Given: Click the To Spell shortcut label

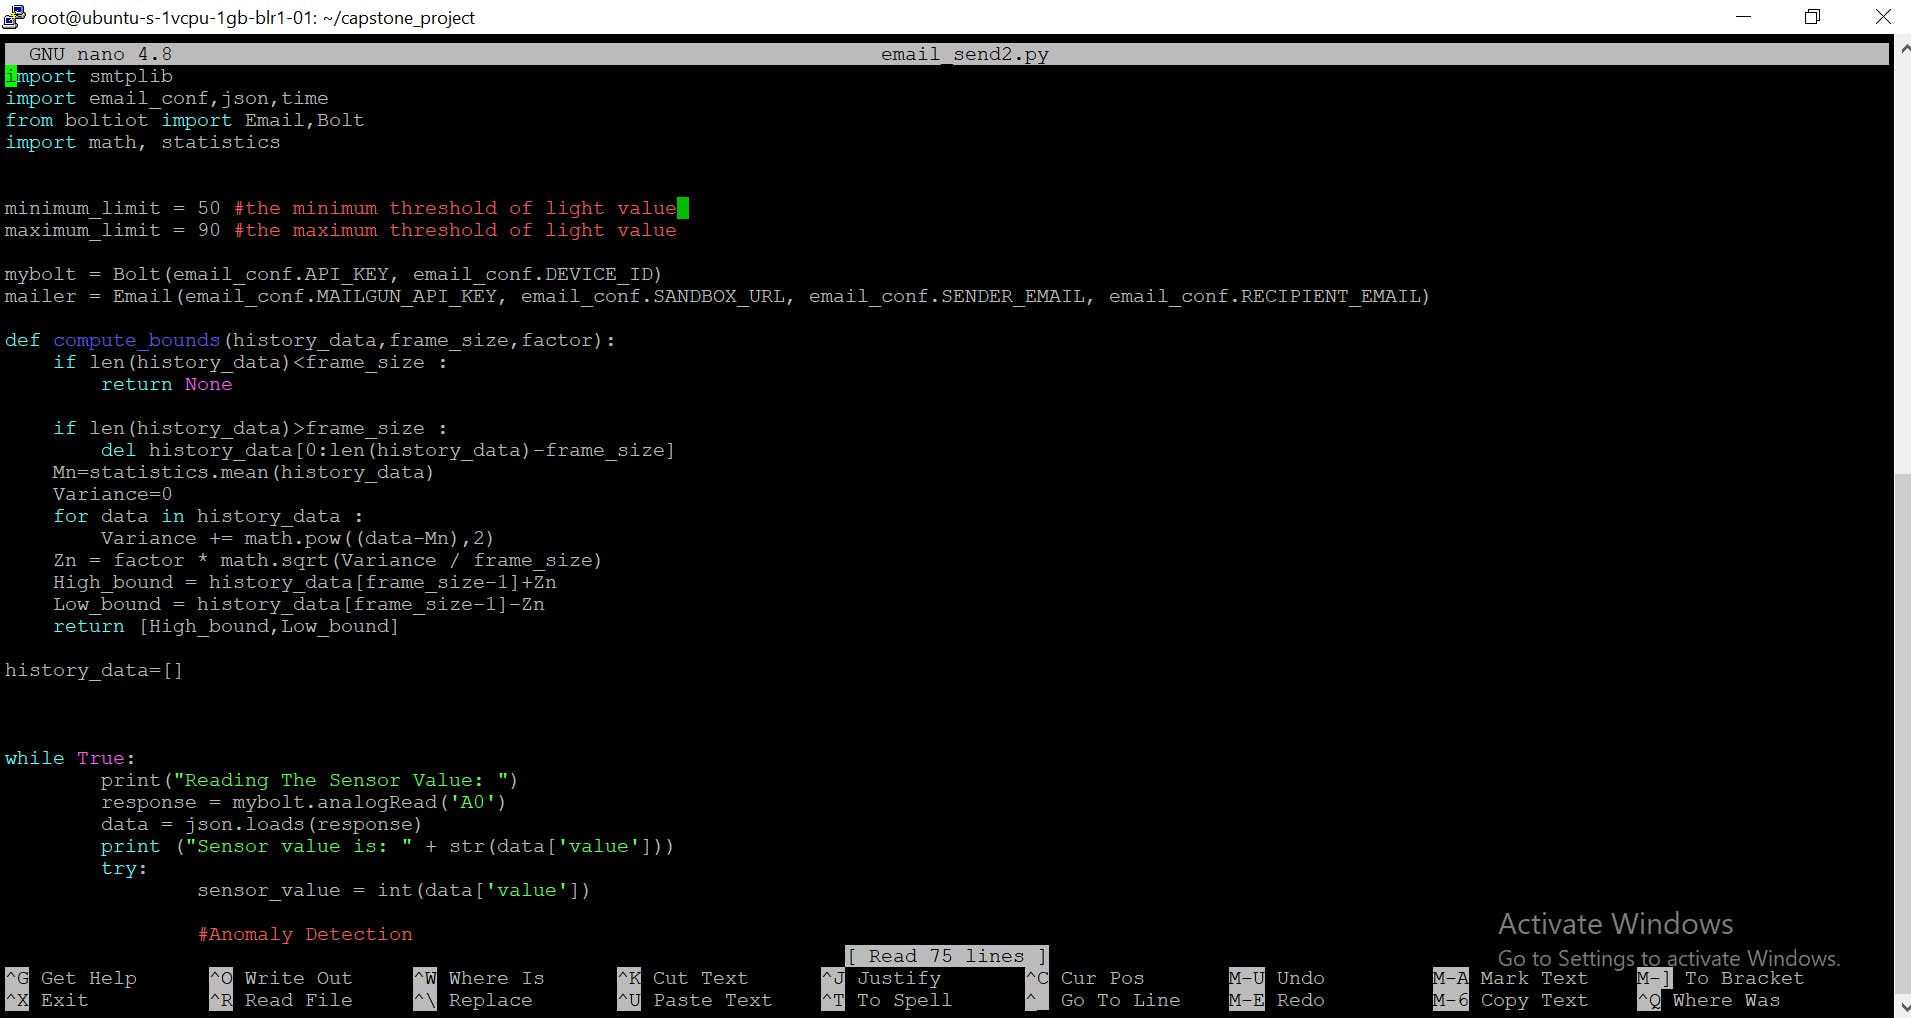Looking at the screenshot, I should point(904,1000).
